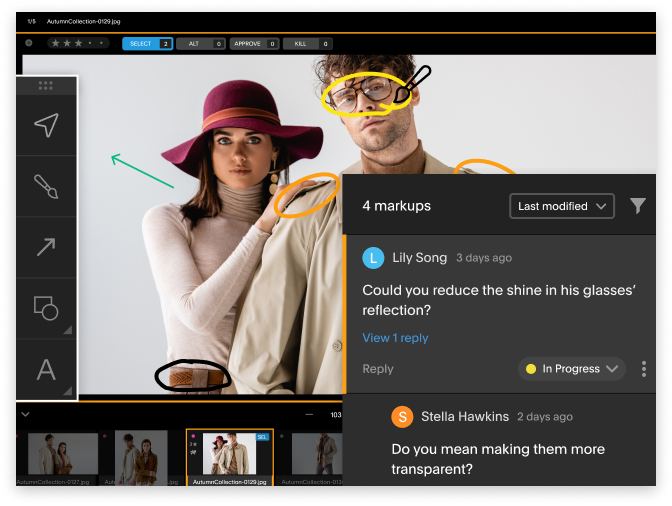Open more options for Lily Song's comment
The image size is (672, 506).
[x=643, y=369]
